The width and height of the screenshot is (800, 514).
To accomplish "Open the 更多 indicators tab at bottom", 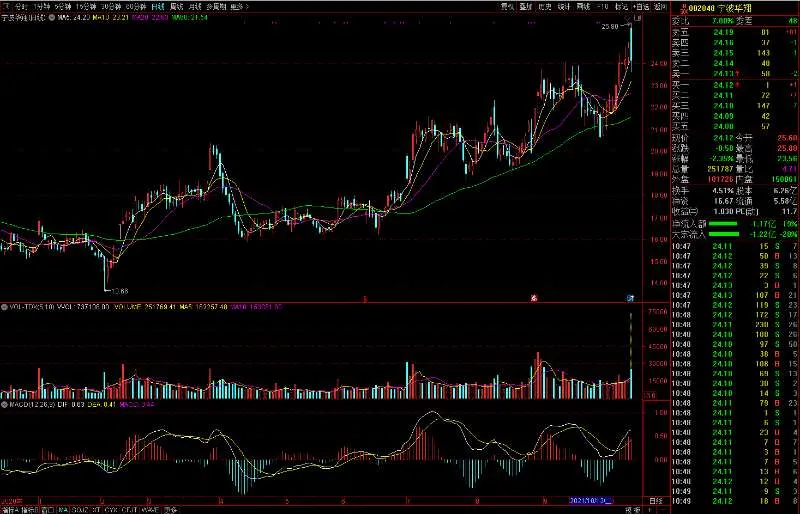I will point(171,510).
